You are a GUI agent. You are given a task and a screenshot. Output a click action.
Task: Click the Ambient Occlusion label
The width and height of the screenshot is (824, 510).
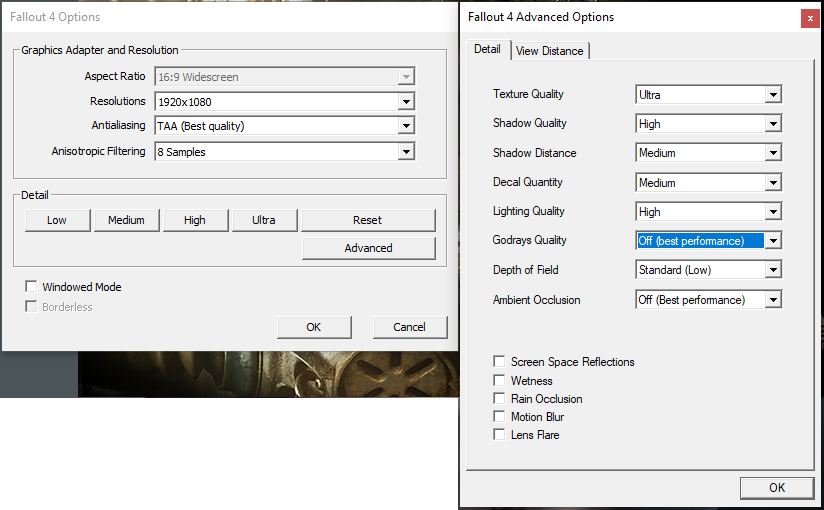537,300
